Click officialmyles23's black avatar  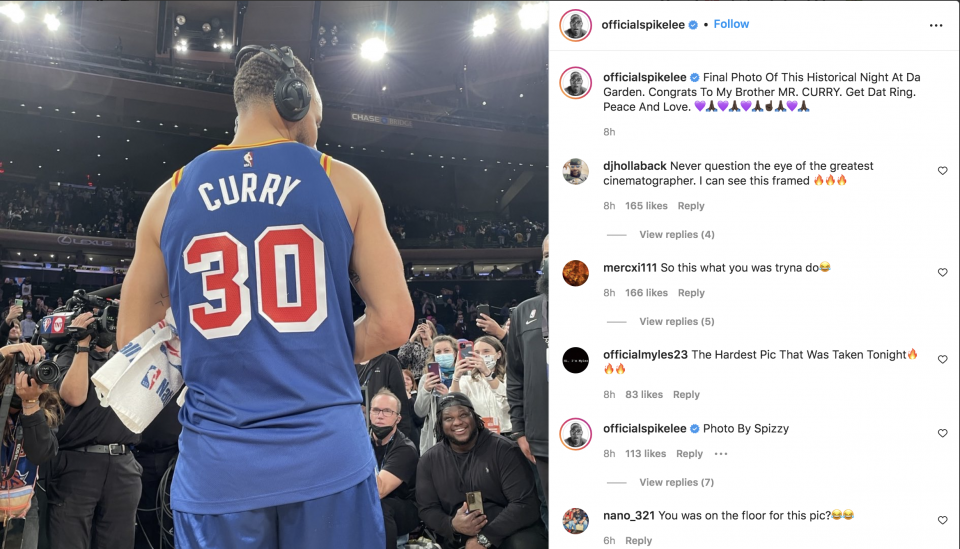pos(576,360)
